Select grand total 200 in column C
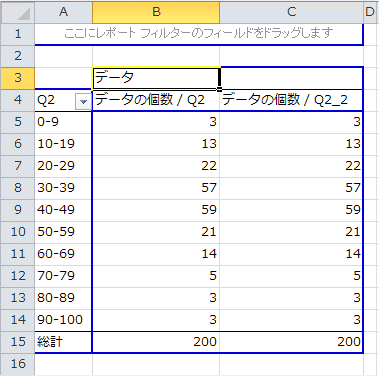379x376 pixels. click(x=291, y=342)
